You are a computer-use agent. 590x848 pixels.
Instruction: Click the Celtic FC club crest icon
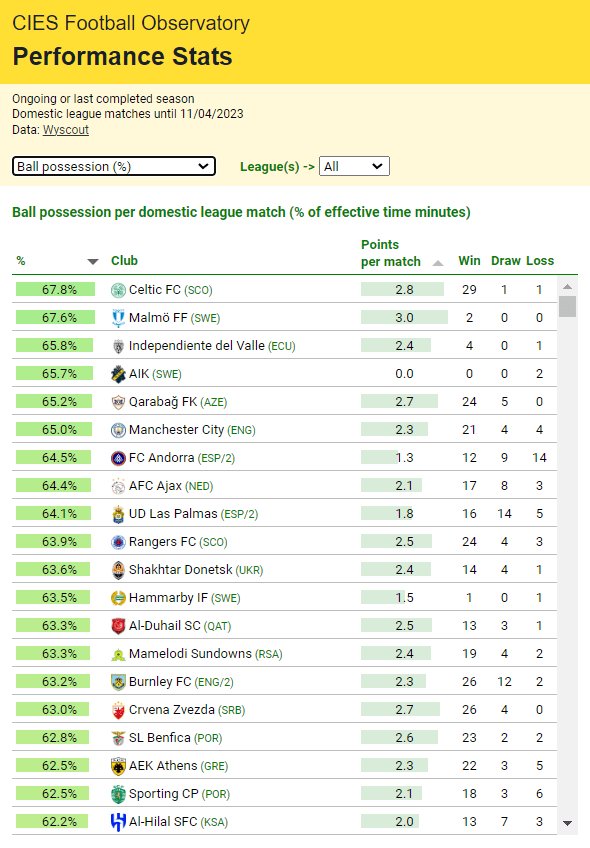[x=118, y=290]
